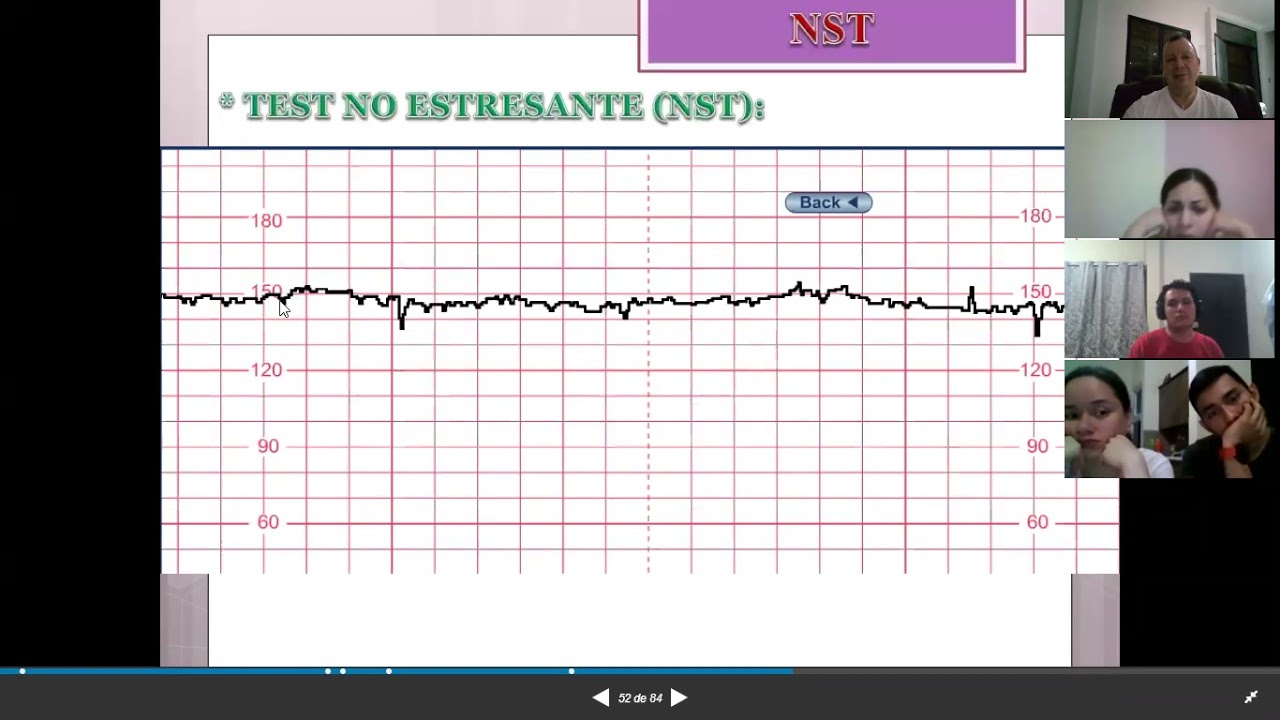Click the first chapter marker on the progress bar
The image size is (1280, 720).
(x=22, y=671)
